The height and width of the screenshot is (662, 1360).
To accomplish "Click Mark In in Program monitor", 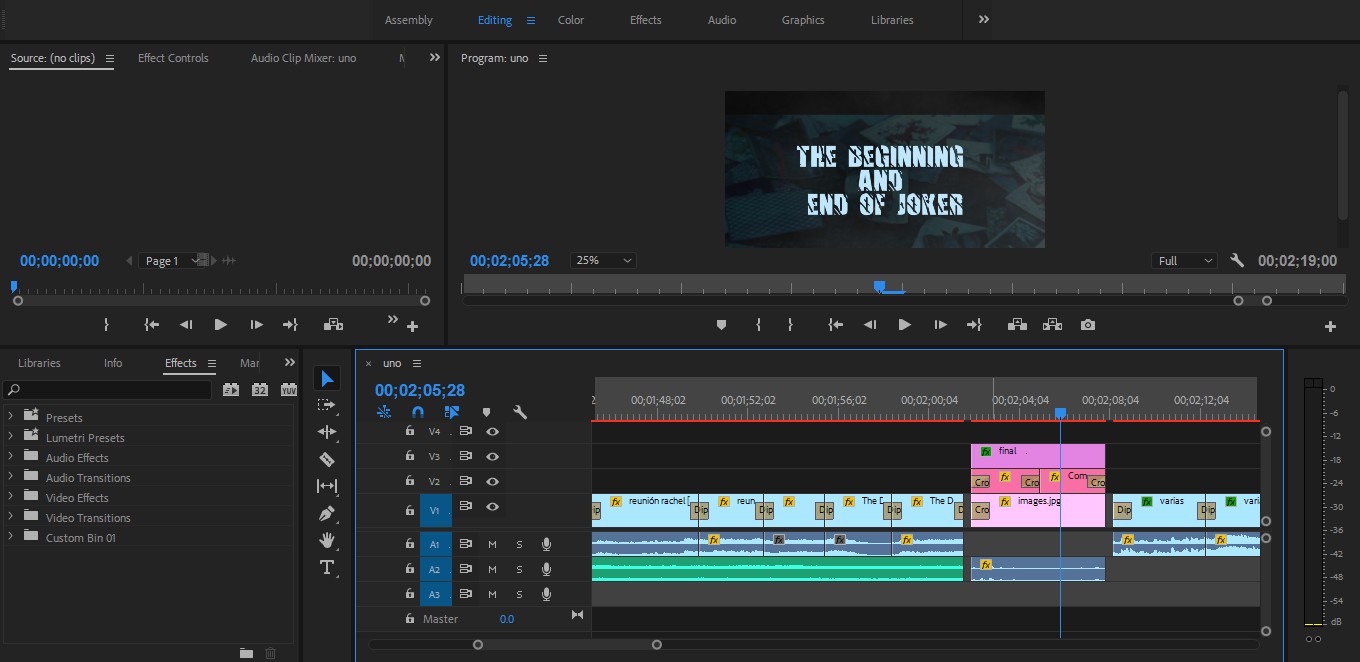I will click(x=758, y=325).
